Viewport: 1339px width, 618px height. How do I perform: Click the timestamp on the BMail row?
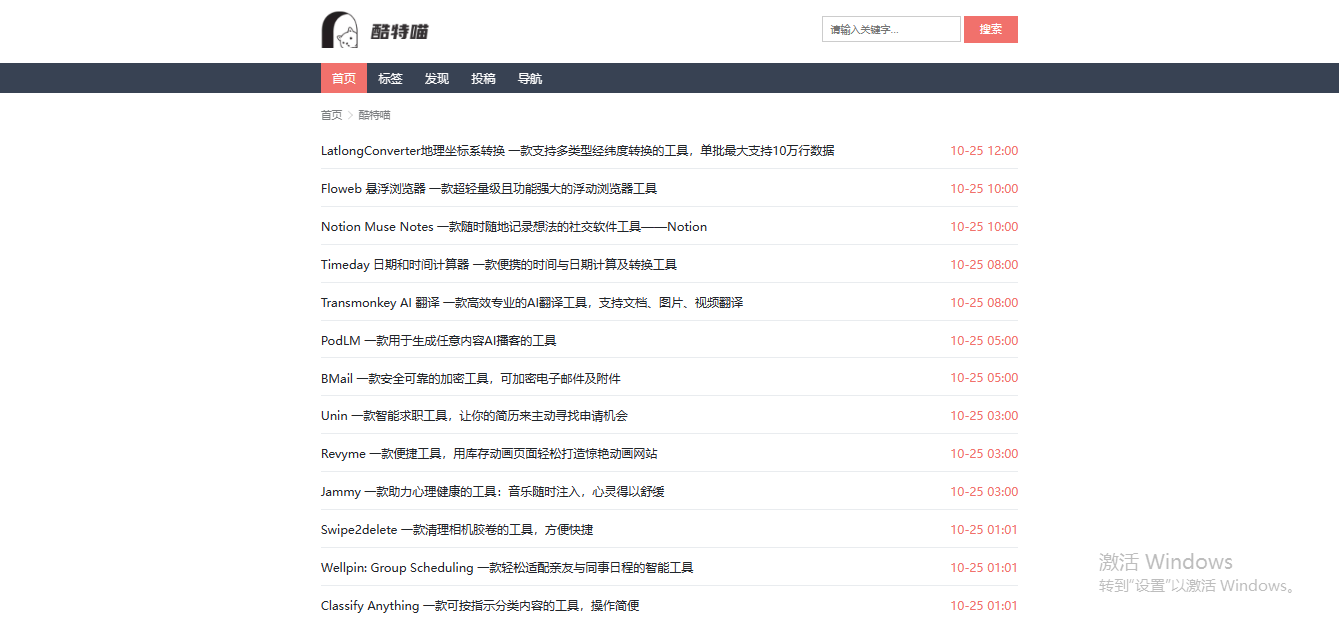pos(984,378)
